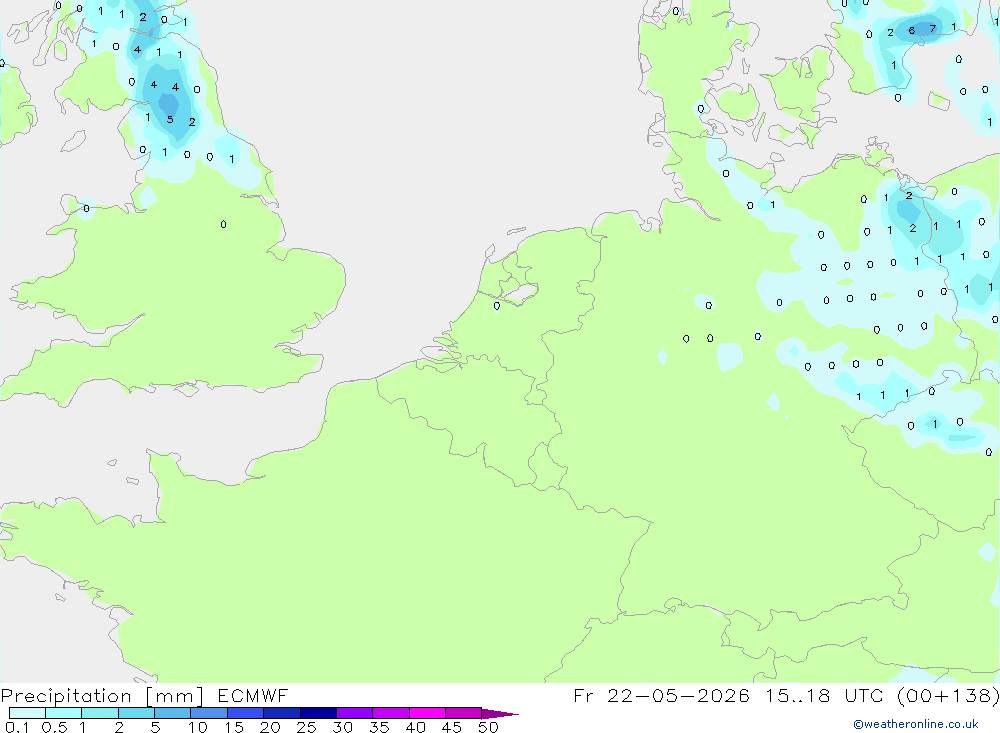Click the '(00+138)' forecast offset text
1000x733 pixels.
tap(948, 696)
